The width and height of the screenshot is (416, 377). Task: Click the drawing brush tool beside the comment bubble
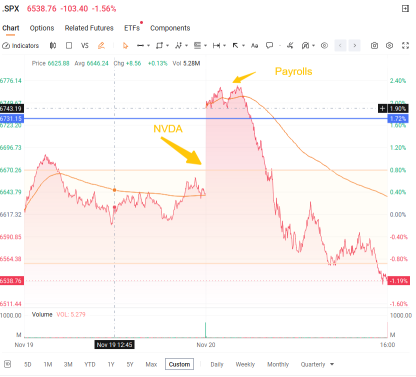point(290,46)
